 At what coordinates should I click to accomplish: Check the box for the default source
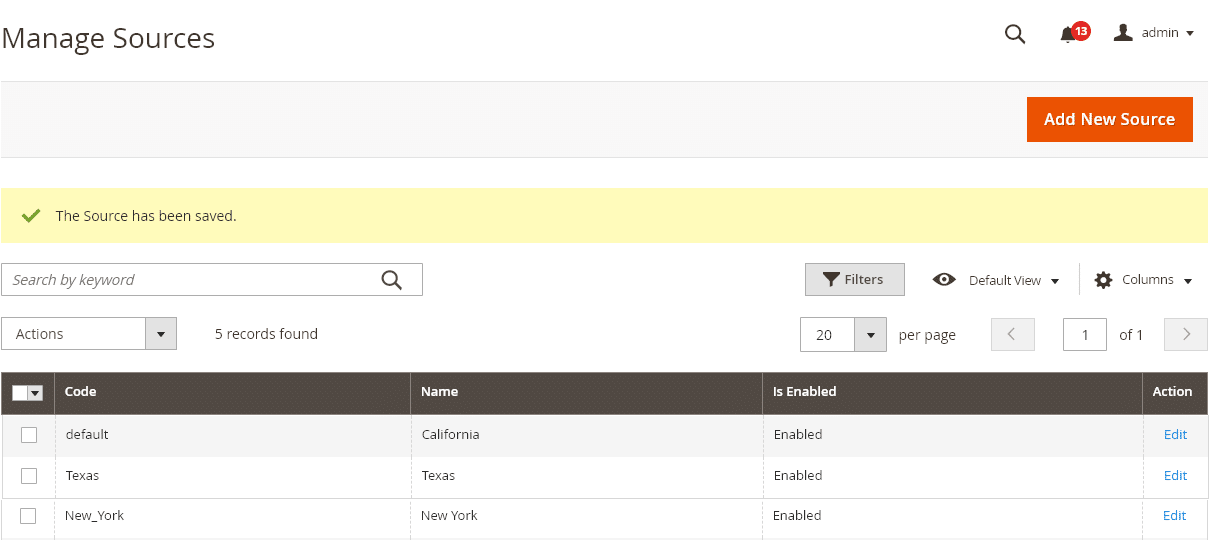tap(29, 434)
